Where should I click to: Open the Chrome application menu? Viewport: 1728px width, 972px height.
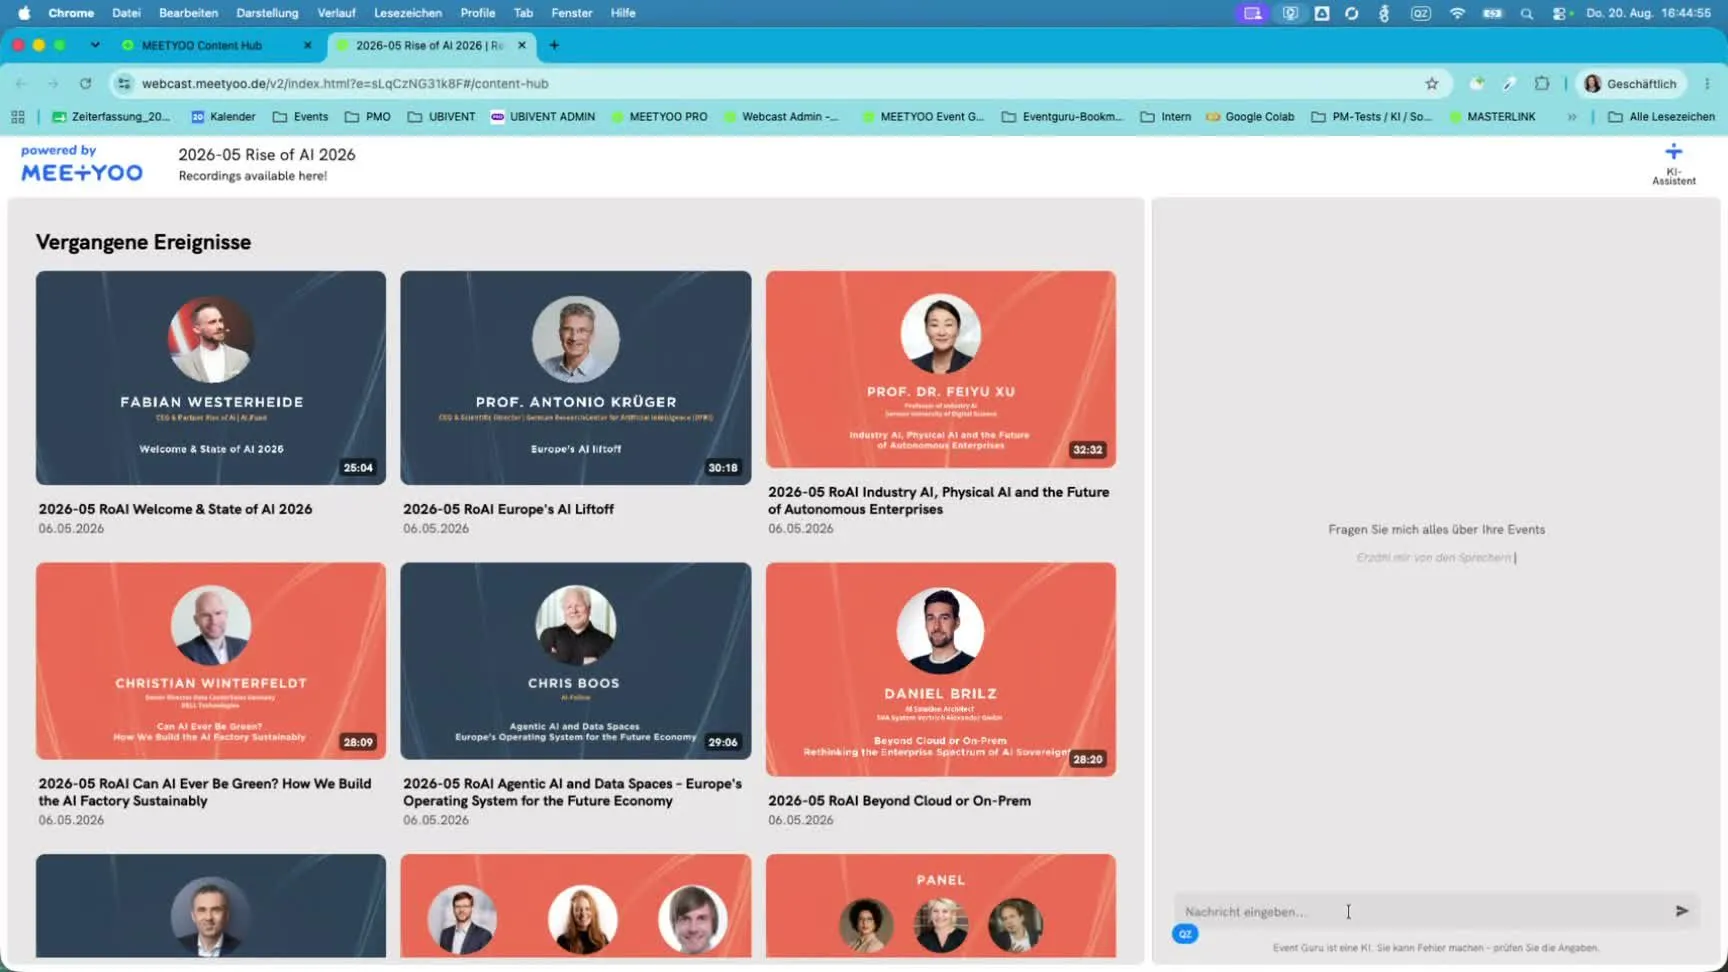pos(71,13)
